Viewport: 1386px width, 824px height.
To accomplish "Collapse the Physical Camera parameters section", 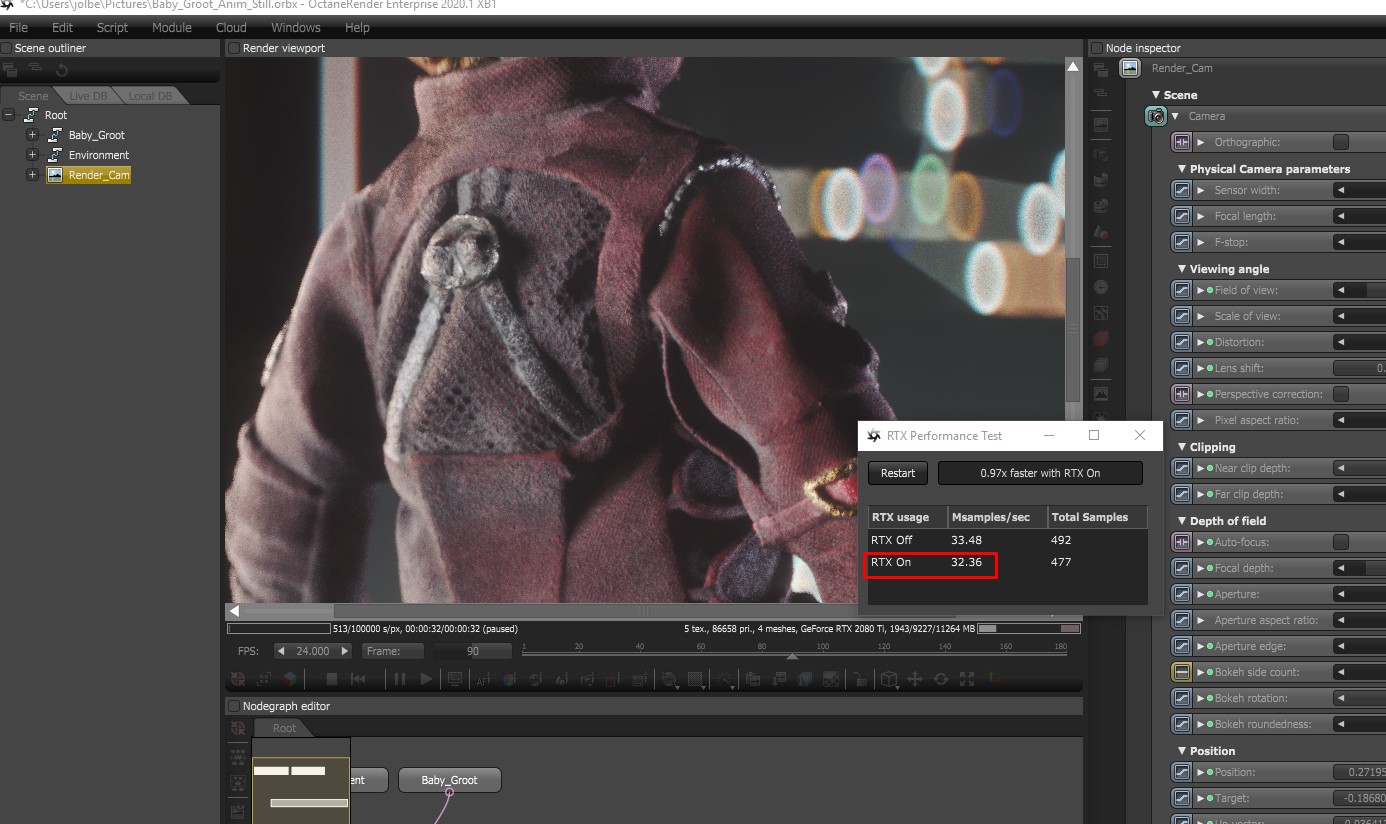I will [x=1182, y=169].
